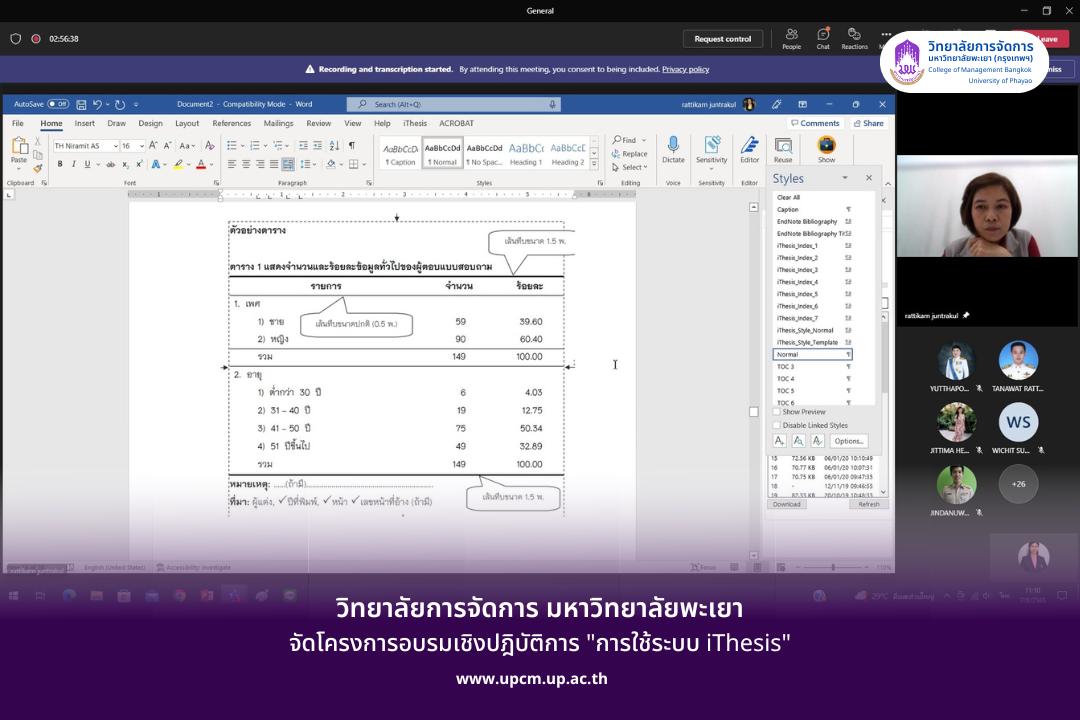1080x720 pixels.
Task: Click the Refresh button below the file list
Action: point(869,504)
